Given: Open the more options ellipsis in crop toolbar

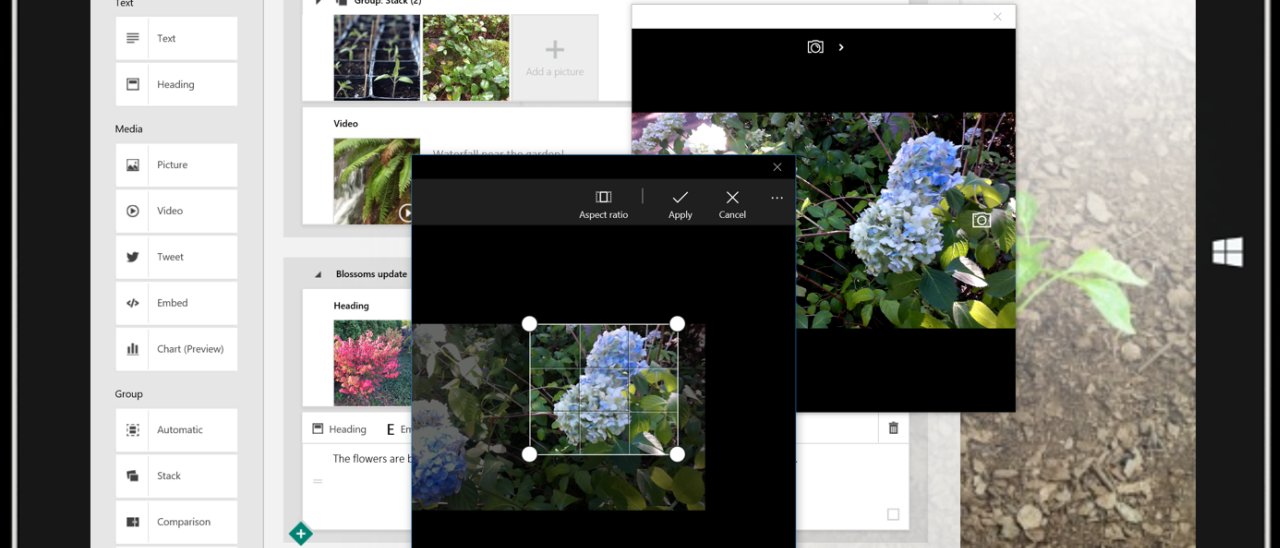Looking at the screenshot, I should [777, 198].
